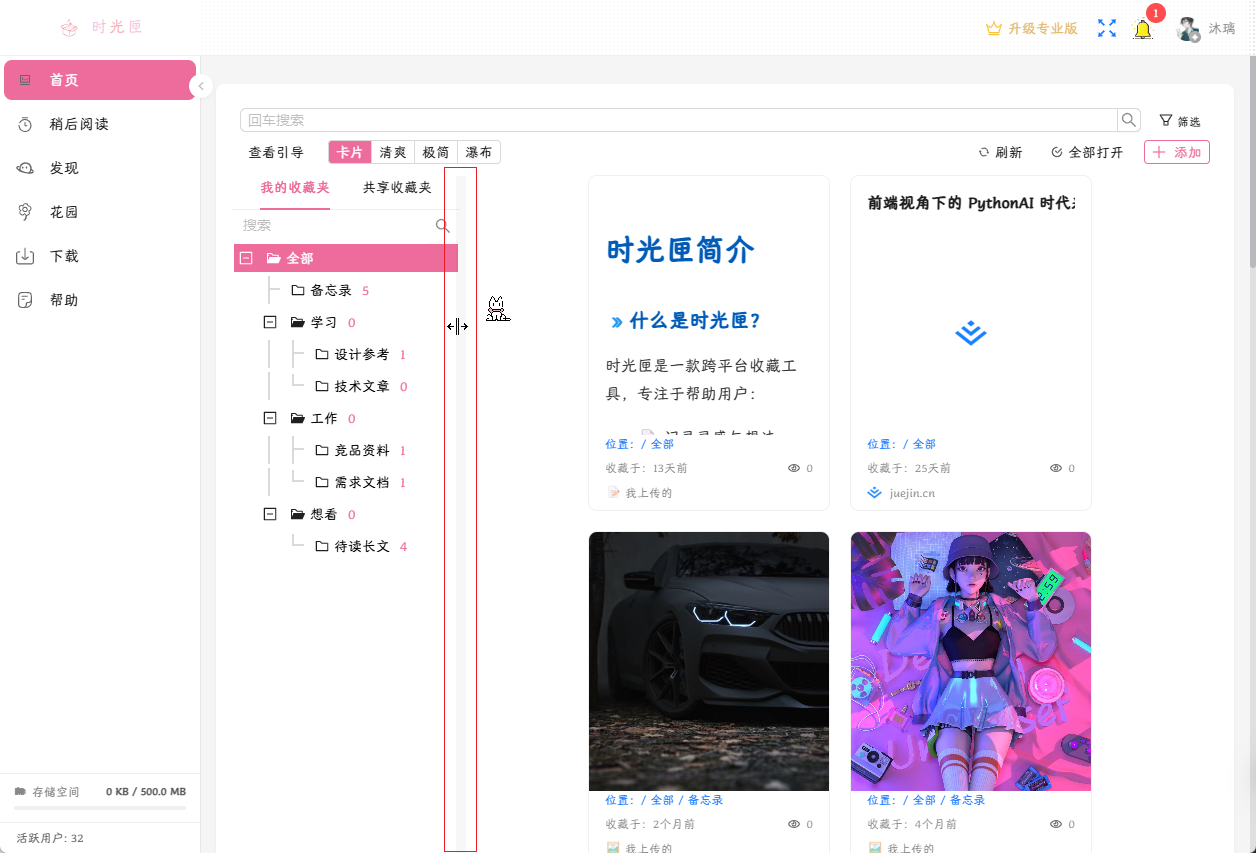
Task: Open the 沐瑞 user avatar
Action: pos(1188,28)
